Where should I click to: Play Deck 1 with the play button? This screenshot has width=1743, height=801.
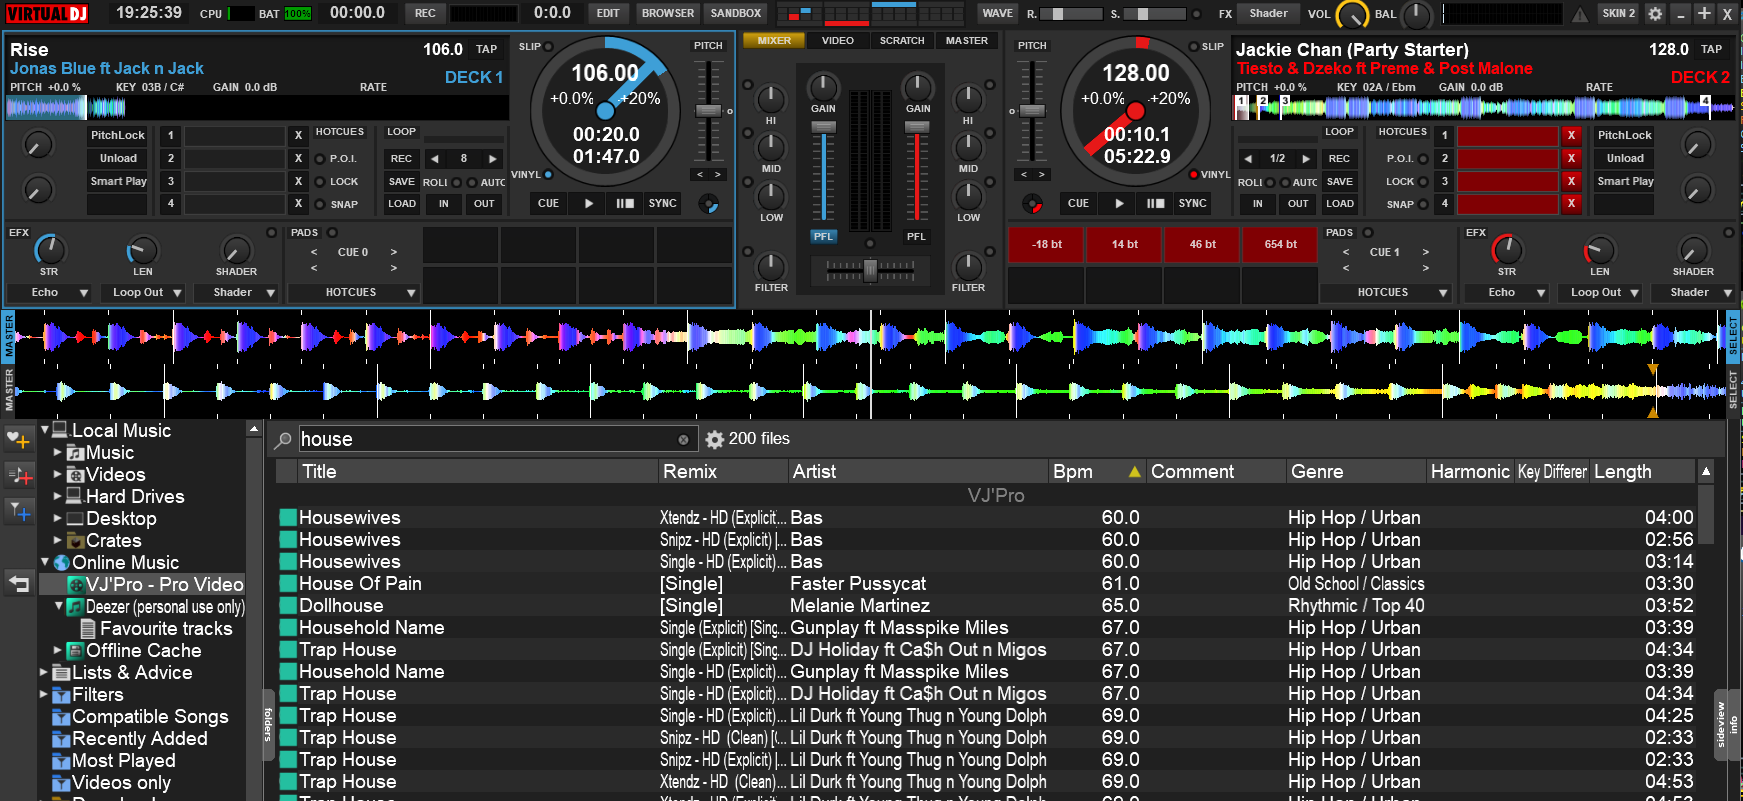589,203
